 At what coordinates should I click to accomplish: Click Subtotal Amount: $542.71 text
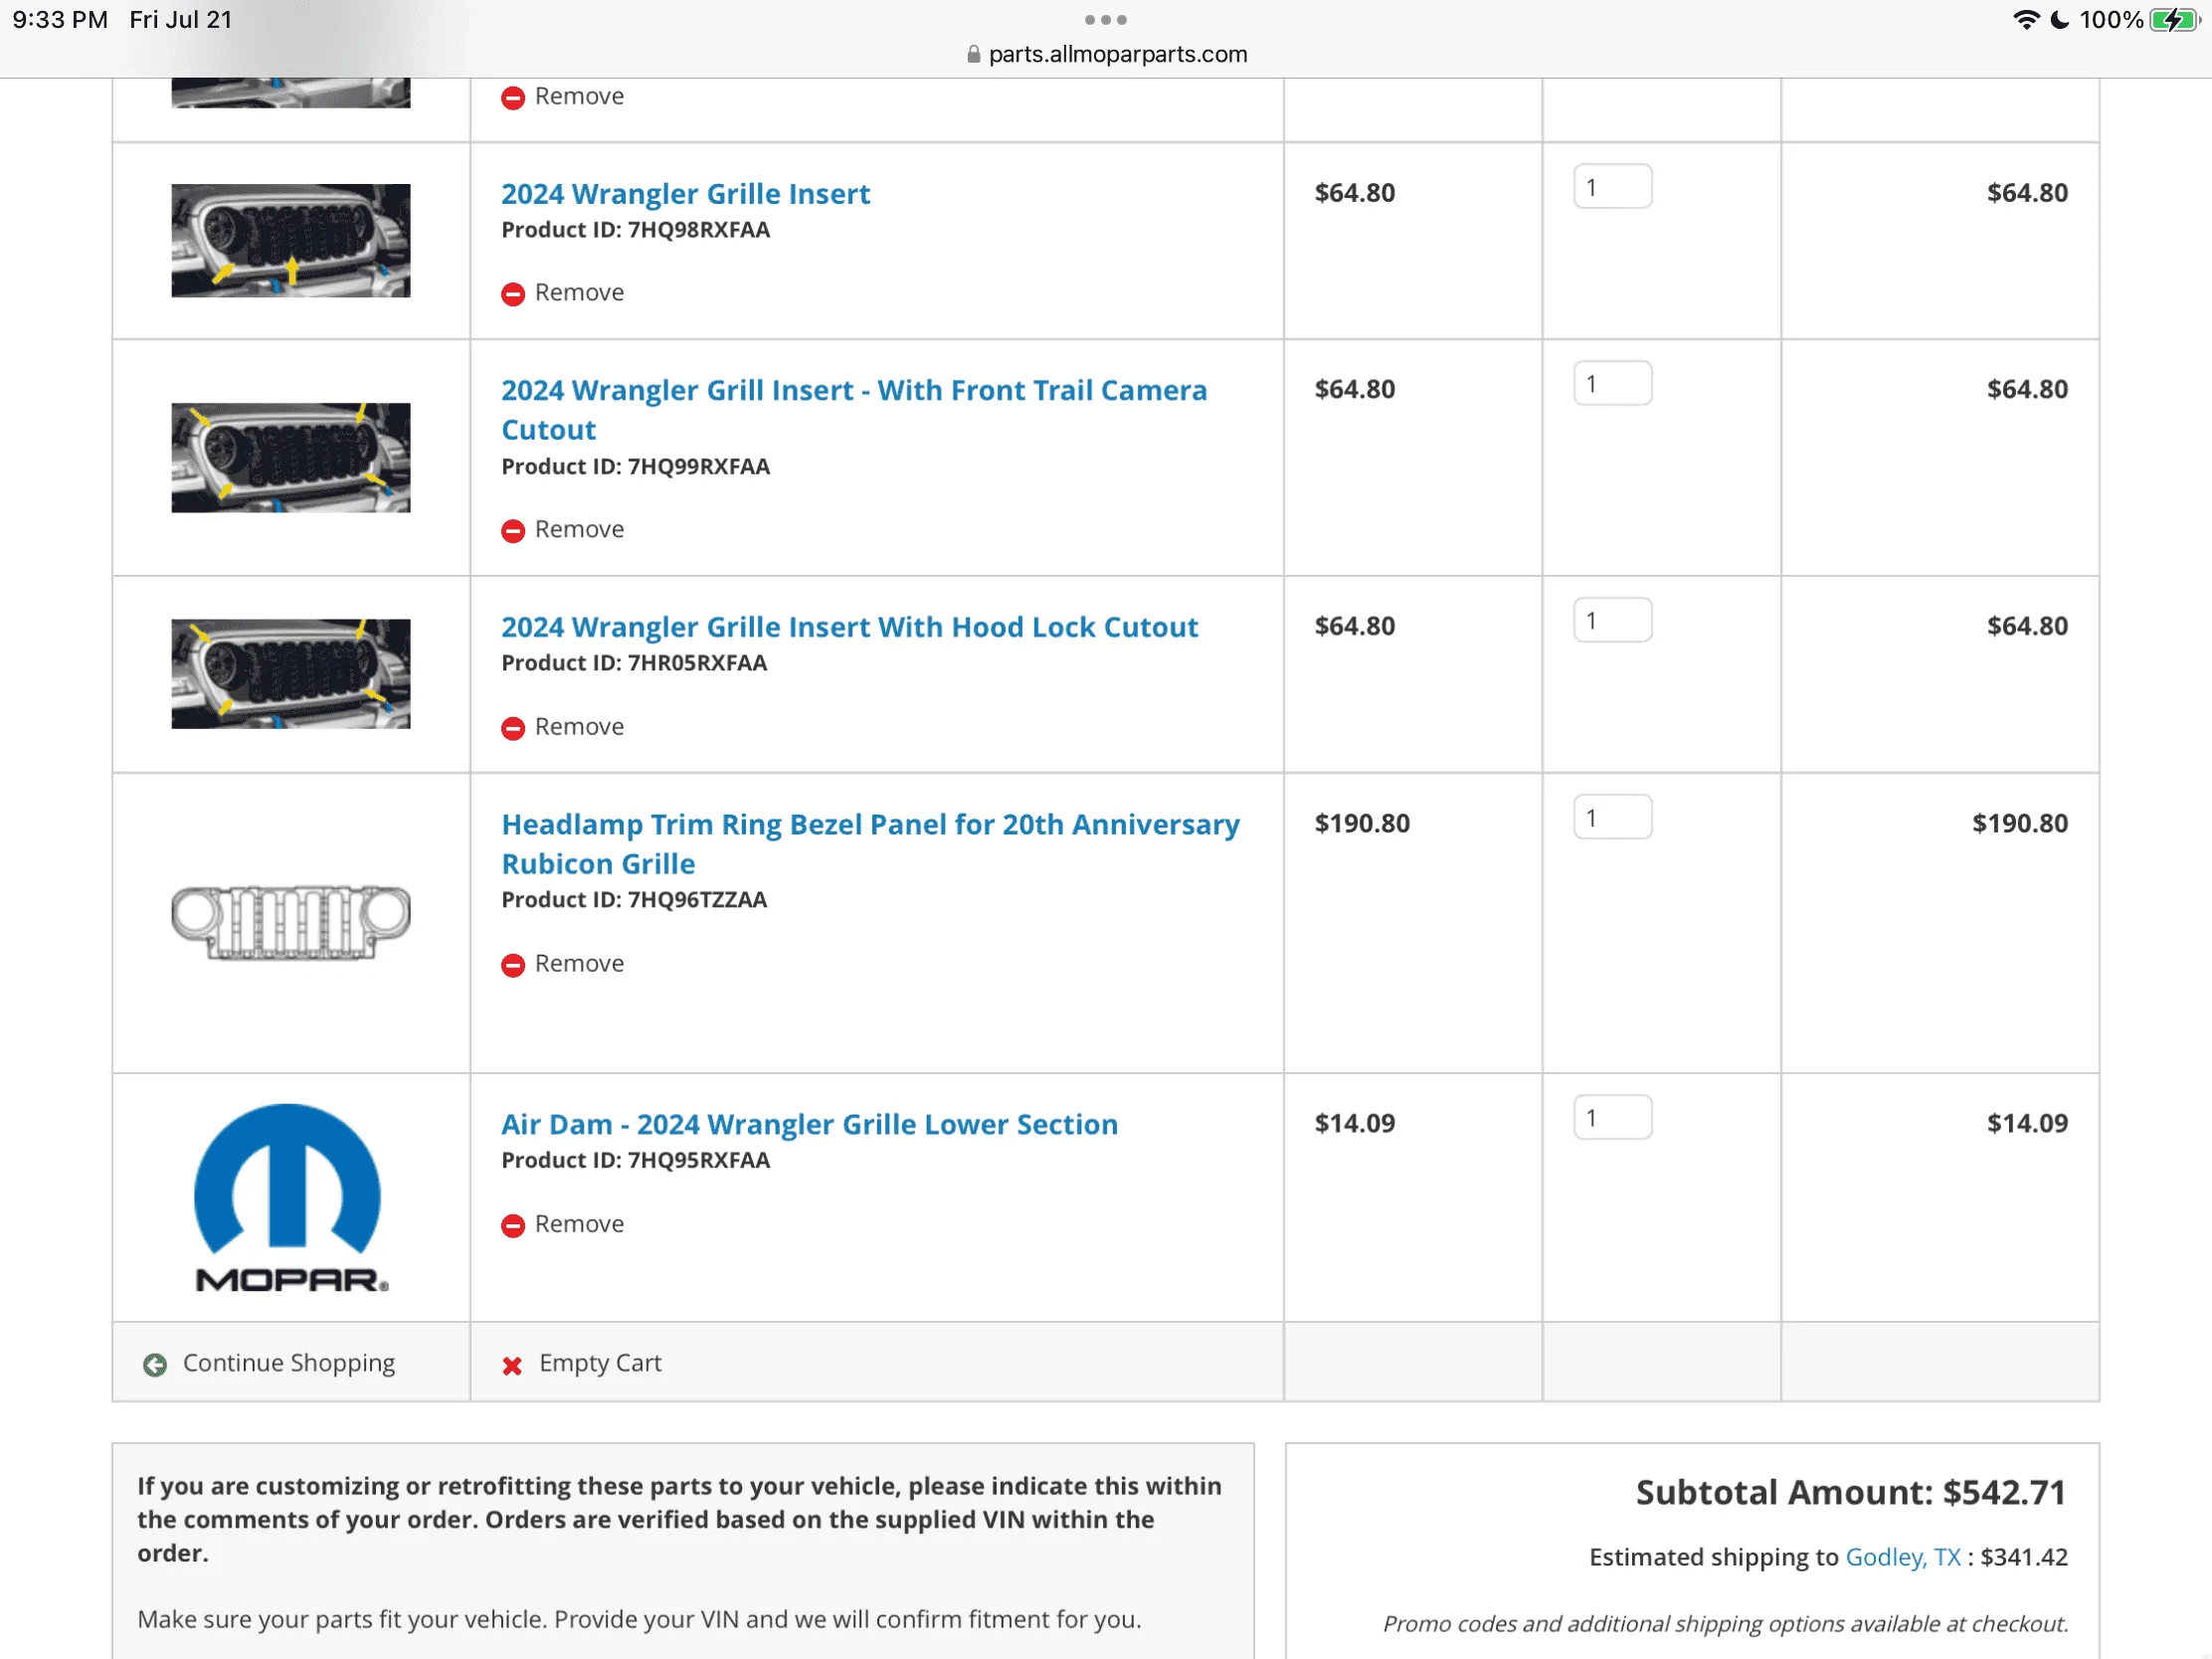point(1851,1493)
